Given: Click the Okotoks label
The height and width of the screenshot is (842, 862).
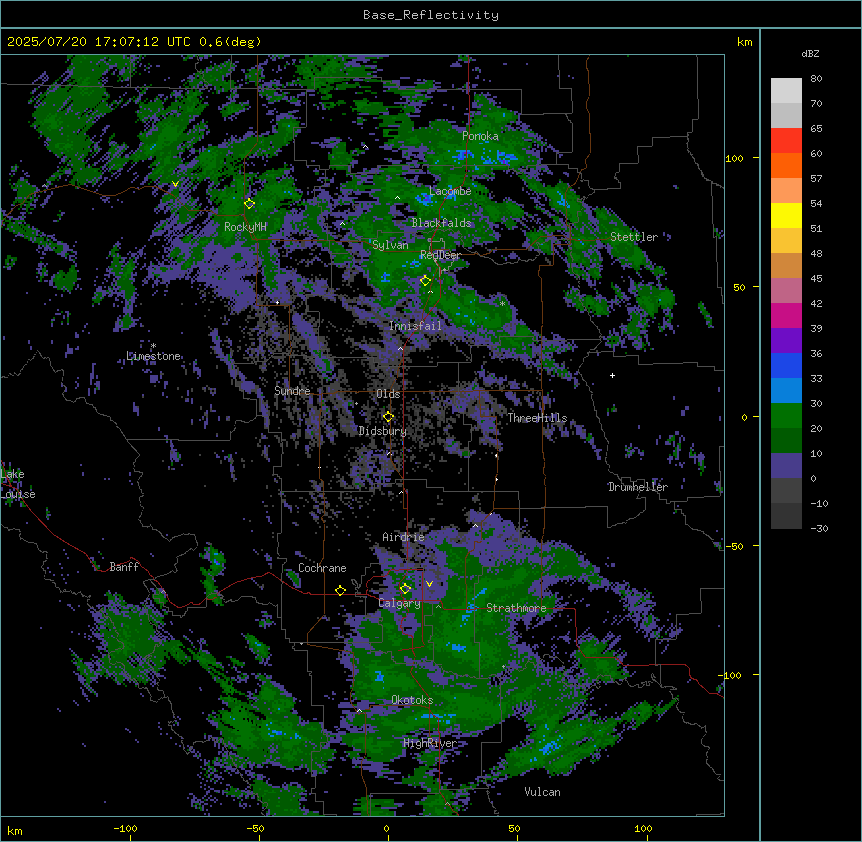Looking at the screenshot, I should point(412,700).
